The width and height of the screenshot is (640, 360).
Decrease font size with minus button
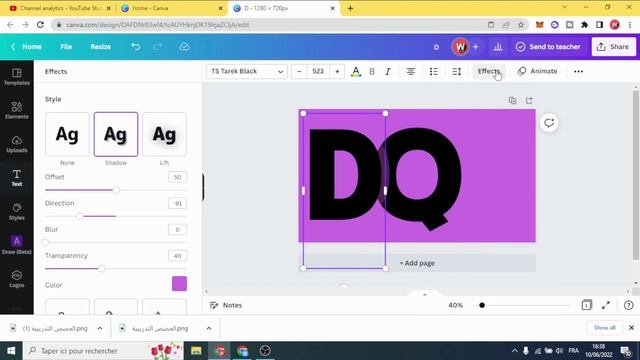tap(299, 71)
